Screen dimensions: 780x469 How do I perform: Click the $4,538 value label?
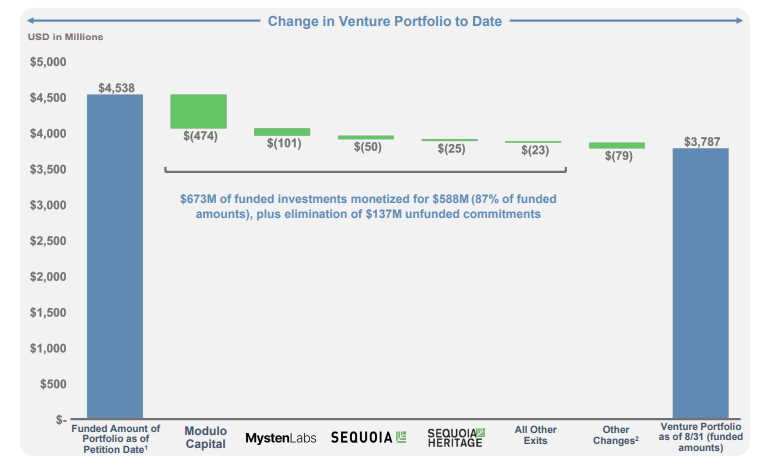pos(114,86)
